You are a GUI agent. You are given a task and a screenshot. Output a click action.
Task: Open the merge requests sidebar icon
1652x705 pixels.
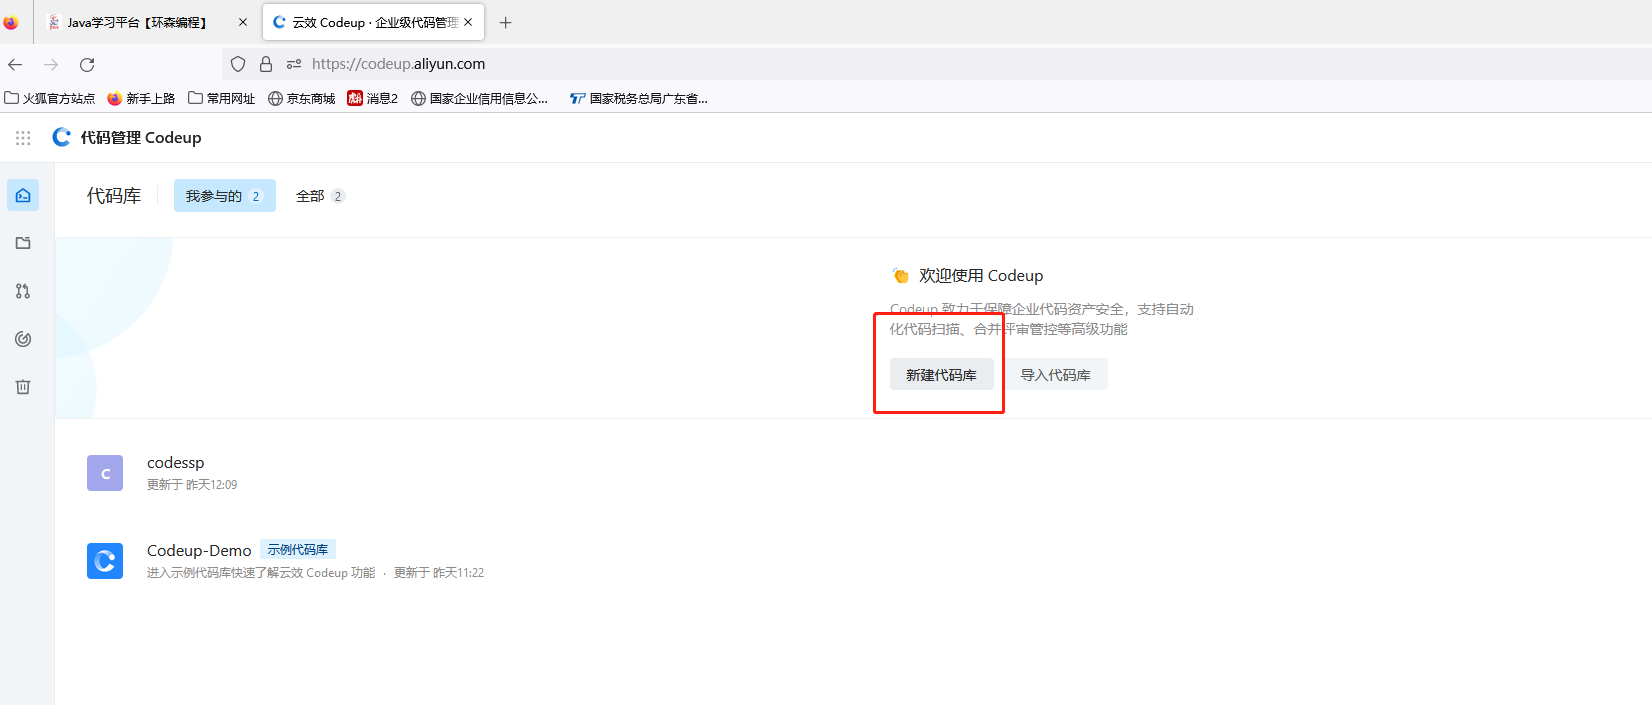pos(23,291)
